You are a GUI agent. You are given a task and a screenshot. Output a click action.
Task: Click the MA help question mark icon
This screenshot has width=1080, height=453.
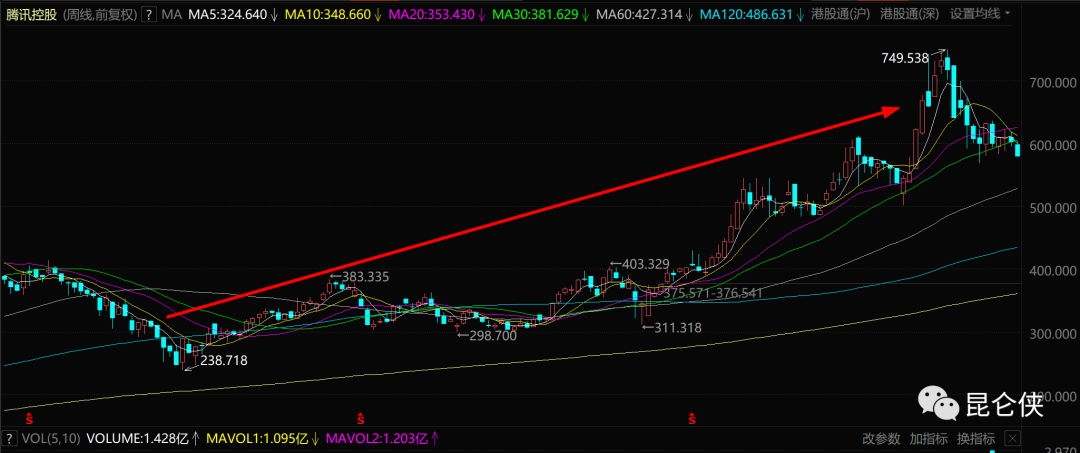pyautogui.click(x=149, y=15)
